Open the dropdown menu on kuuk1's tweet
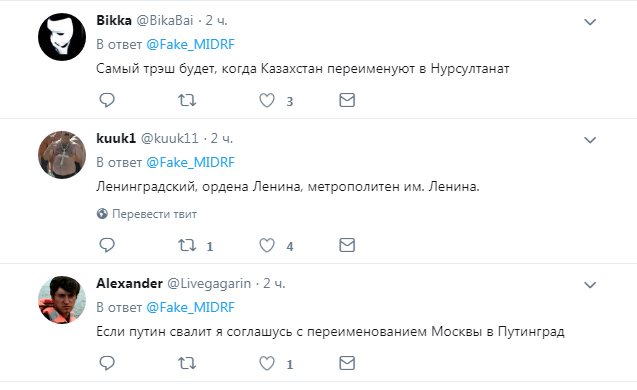The image size is (637, 390). click(590, 140)
